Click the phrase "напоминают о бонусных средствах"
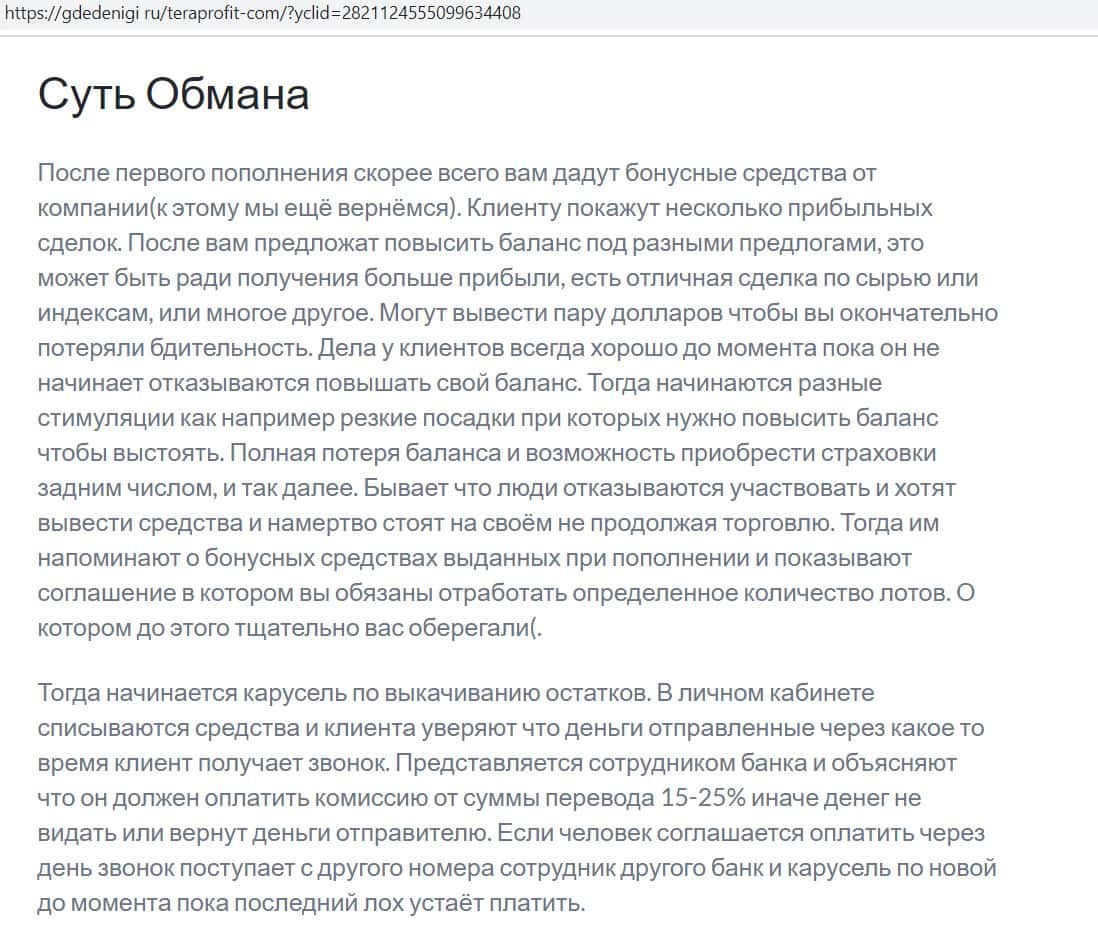The width and height of the screenshot is (1098, 946). tap(236, 558)
